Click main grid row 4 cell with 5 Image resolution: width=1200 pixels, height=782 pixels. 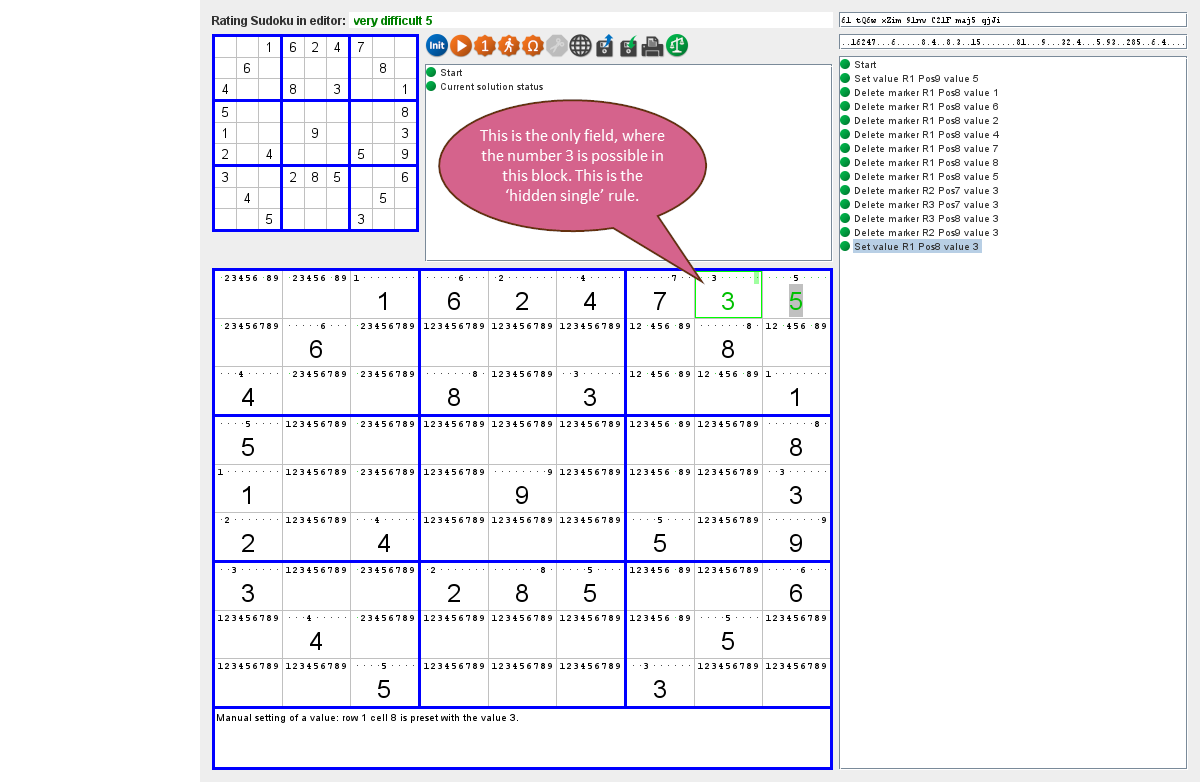coord(248,440)
